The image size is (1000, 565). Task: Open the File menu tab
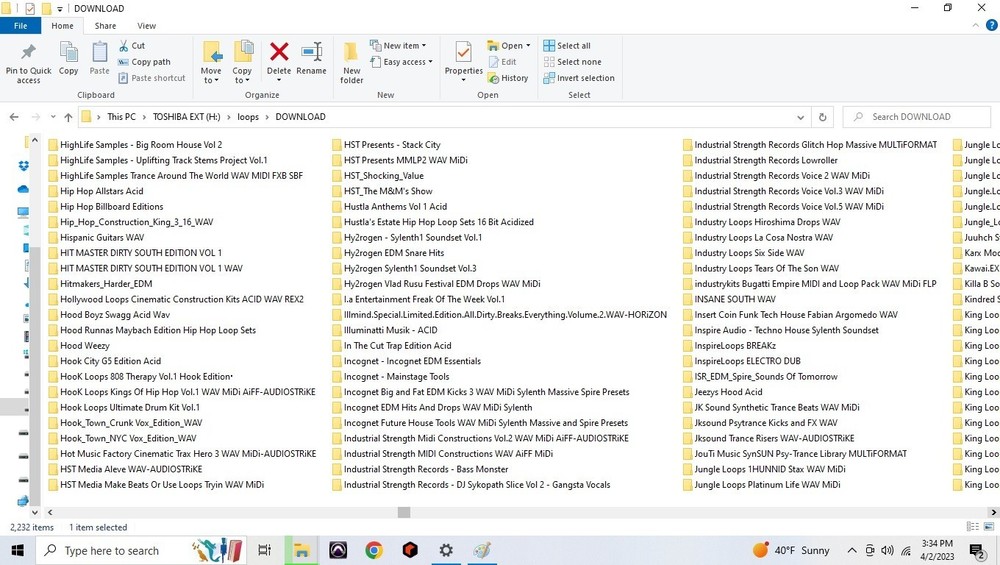click(x=20, y=26)
